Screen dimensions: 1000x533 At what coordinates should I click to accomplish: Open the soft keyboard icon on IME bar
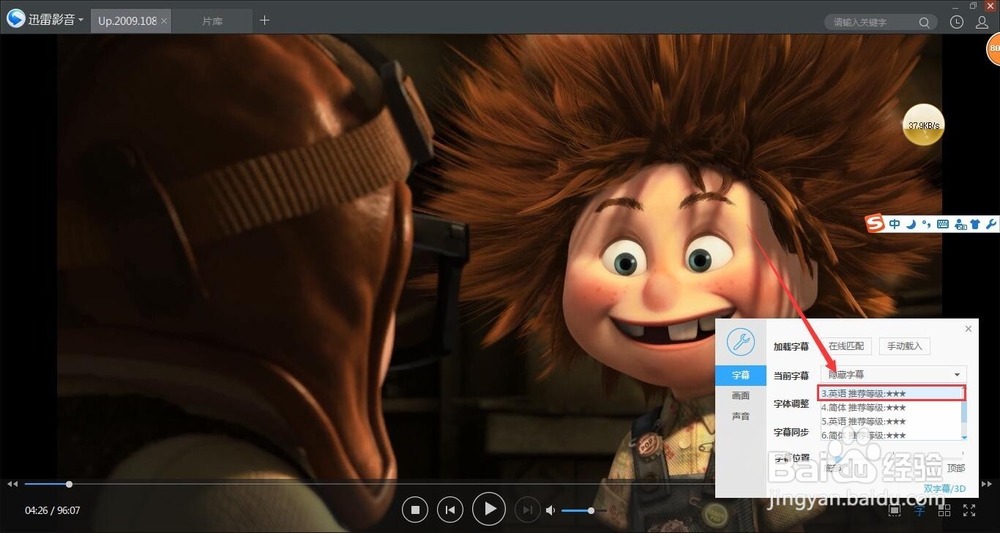pos(943,224)
